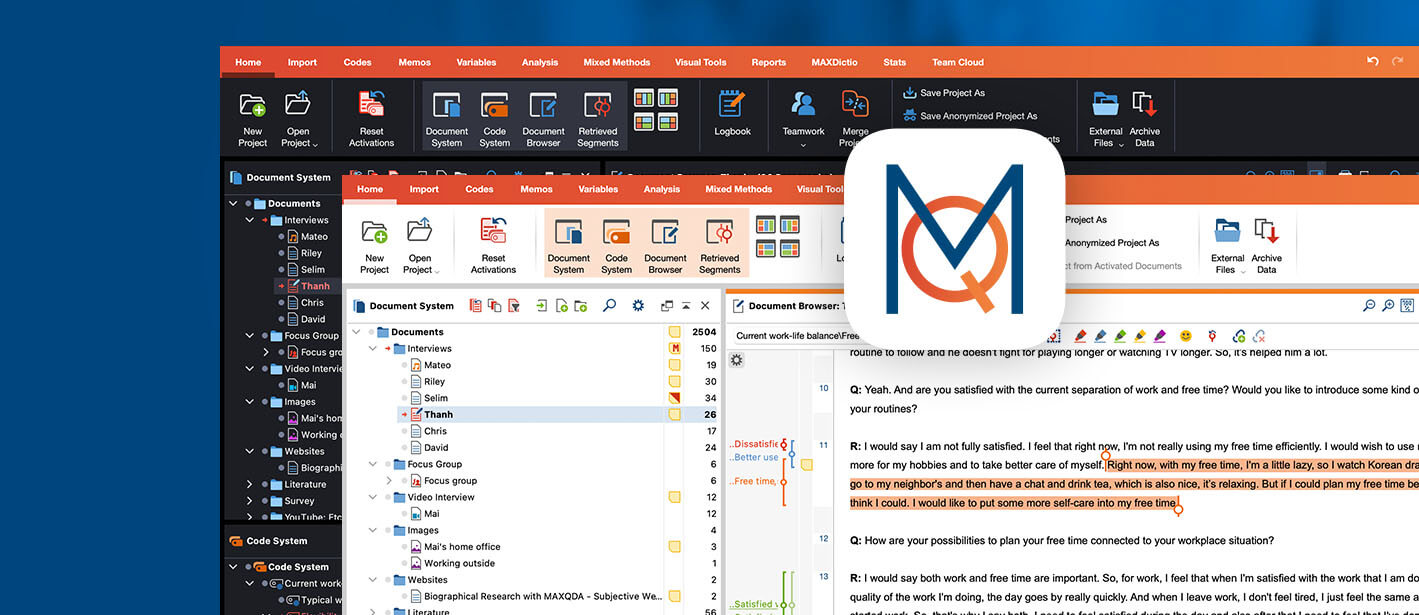1419x615 pixels.
Task: Expand the Survey folder in dark window tree
Action: click(x=250, y=501)
